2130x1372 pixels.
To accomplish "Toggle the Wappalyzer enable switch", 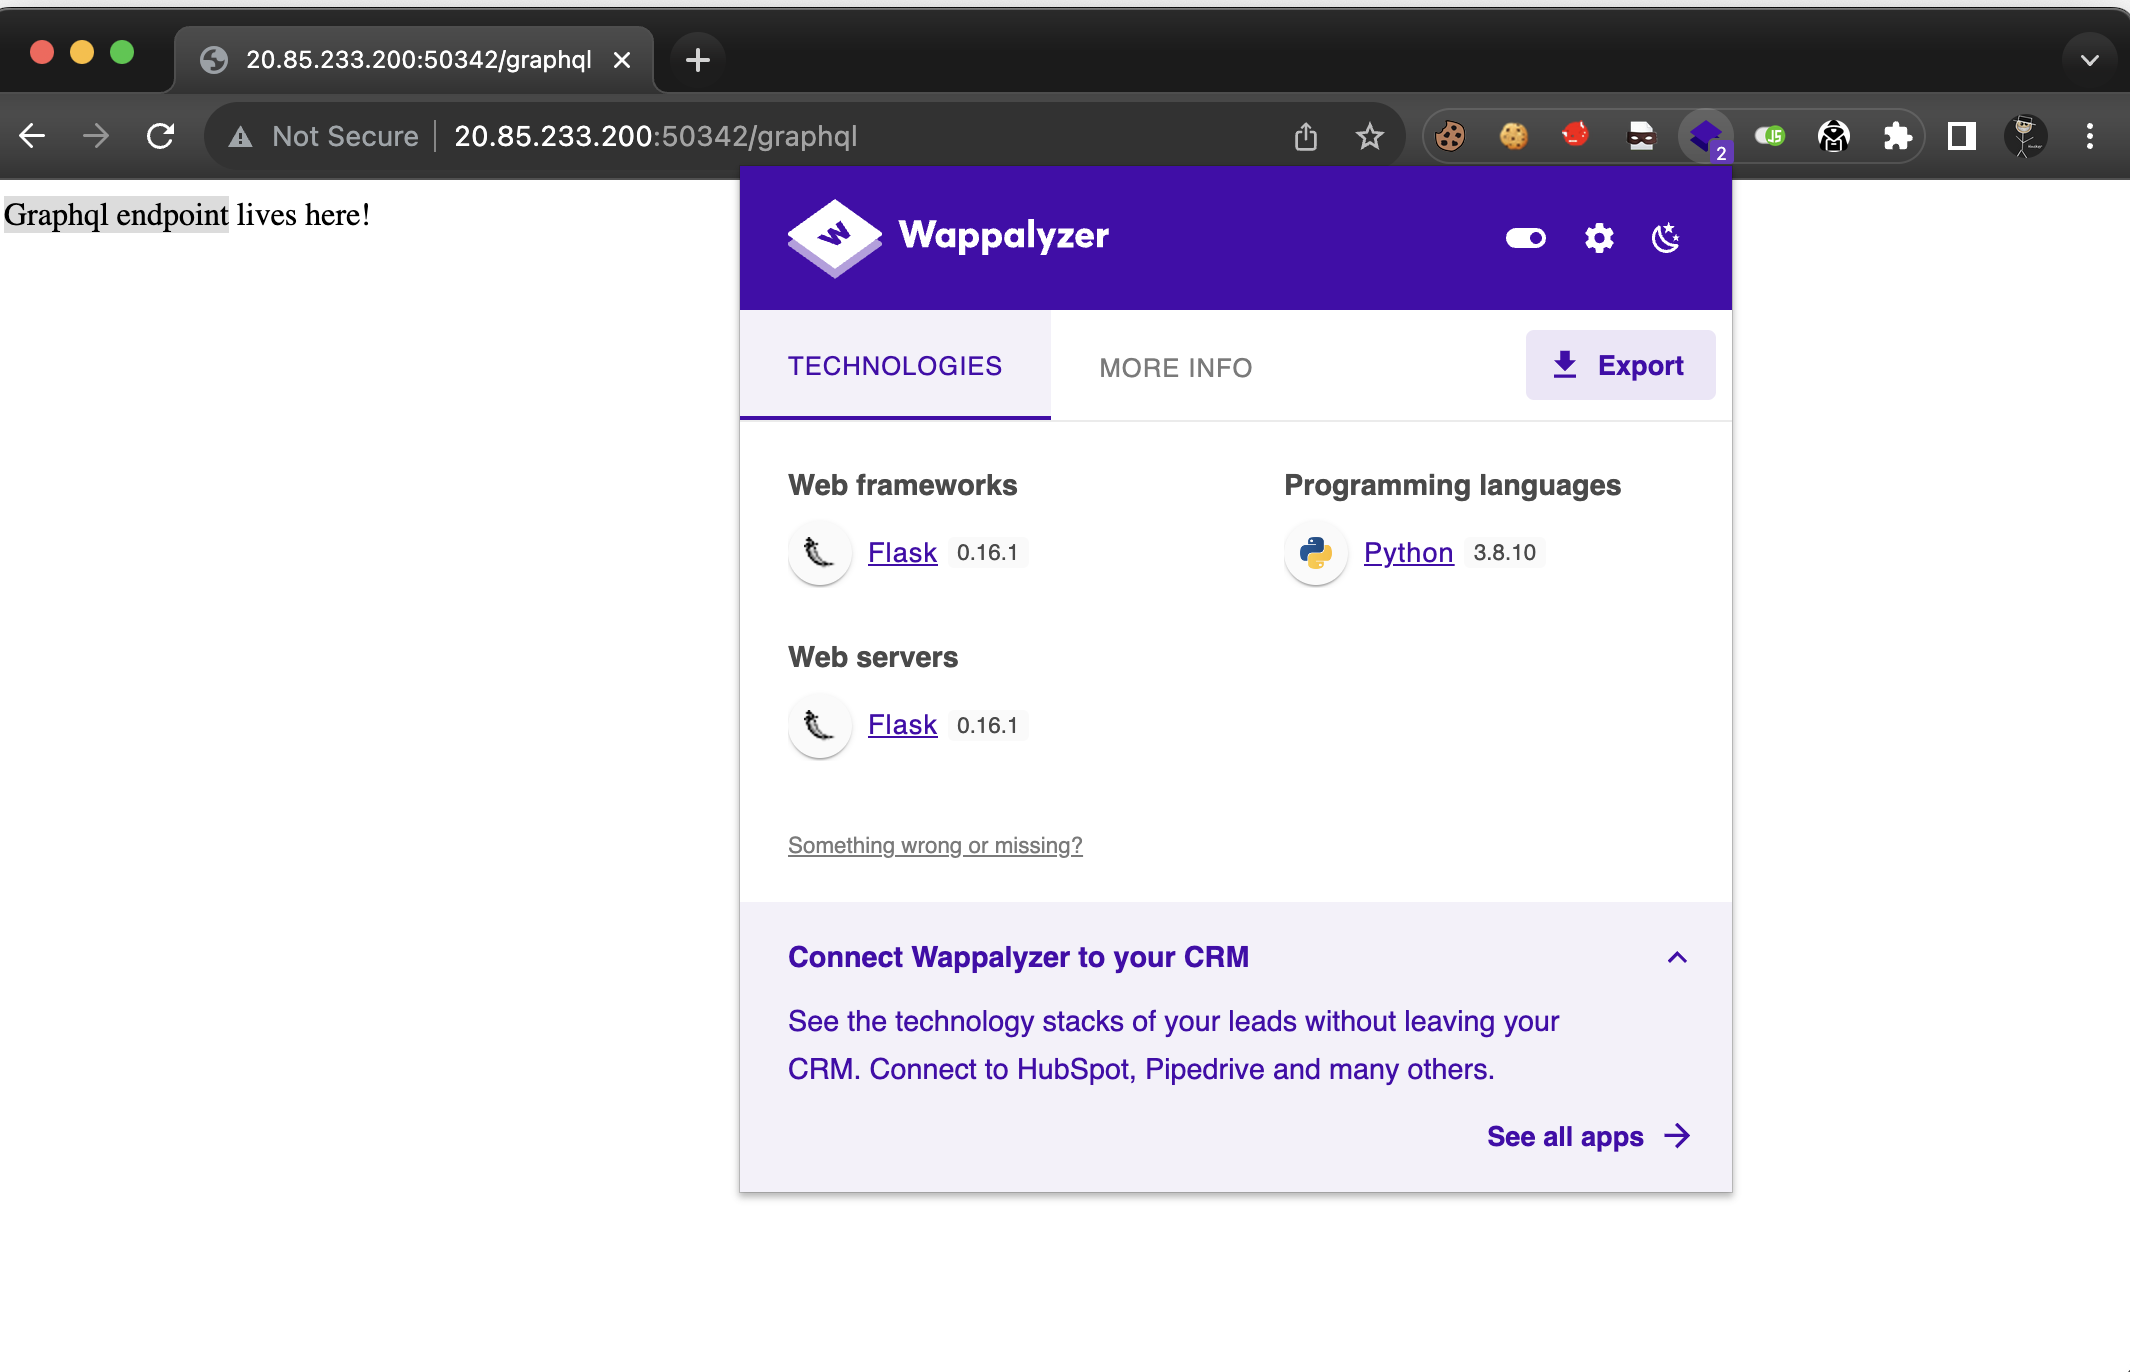I will [1525, 238].
